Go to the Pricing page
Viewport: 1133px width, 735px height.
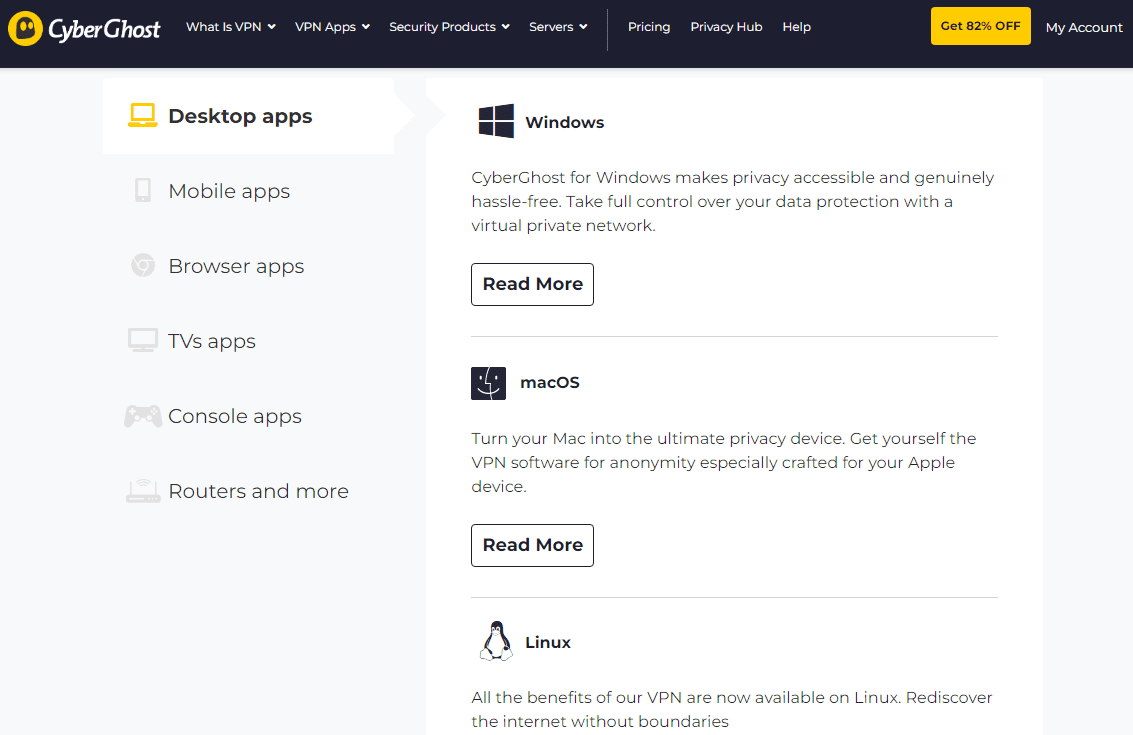pyautogui.click(x=649, y=27)
